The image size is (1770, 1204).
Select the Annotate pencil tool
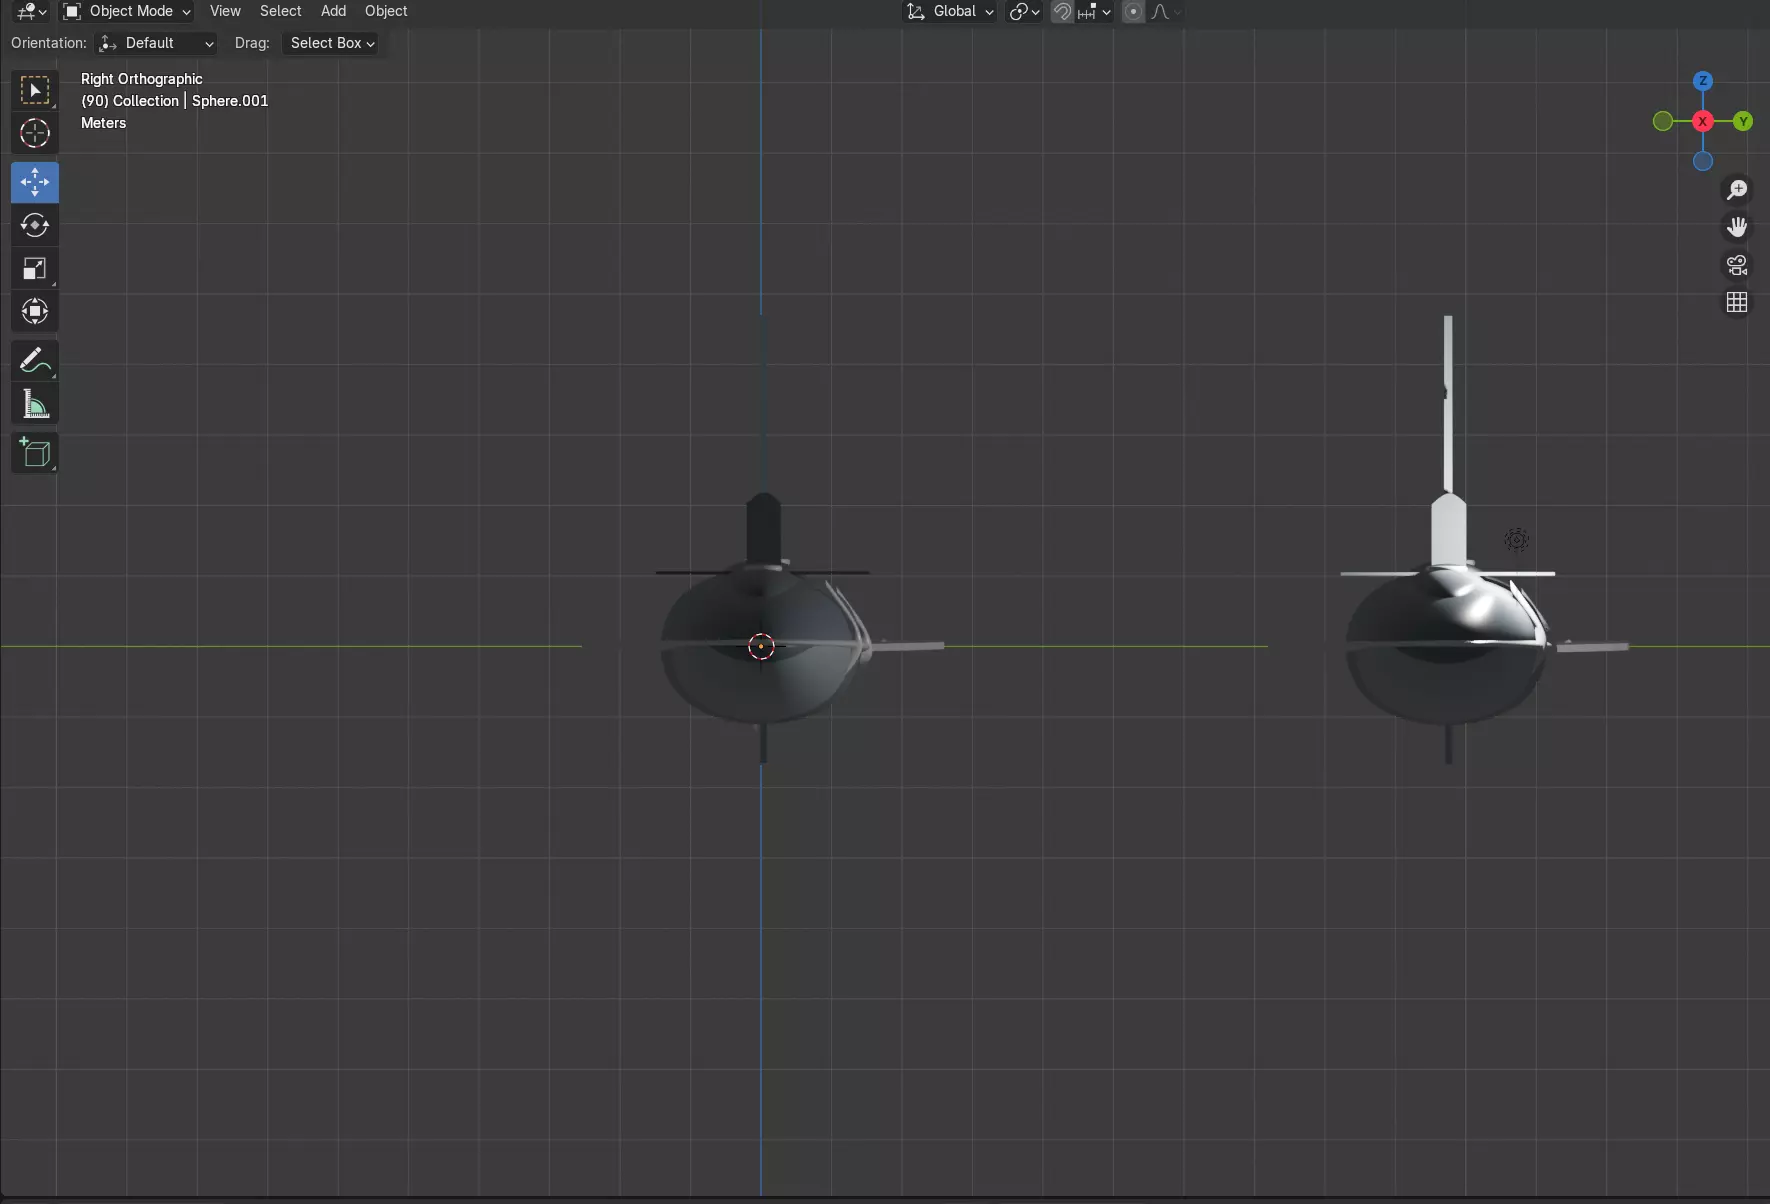click(x=35, y=361)
